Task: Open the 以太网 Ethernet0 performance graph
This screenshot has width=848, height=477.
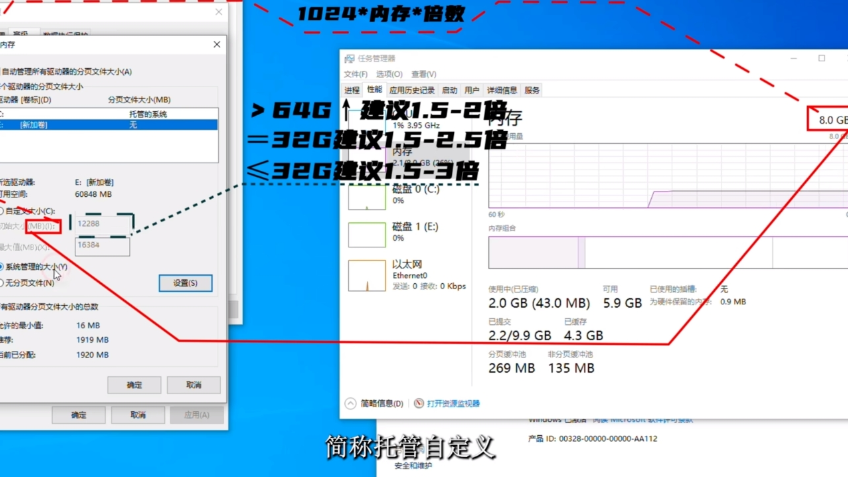Action: tap(368, 275)
